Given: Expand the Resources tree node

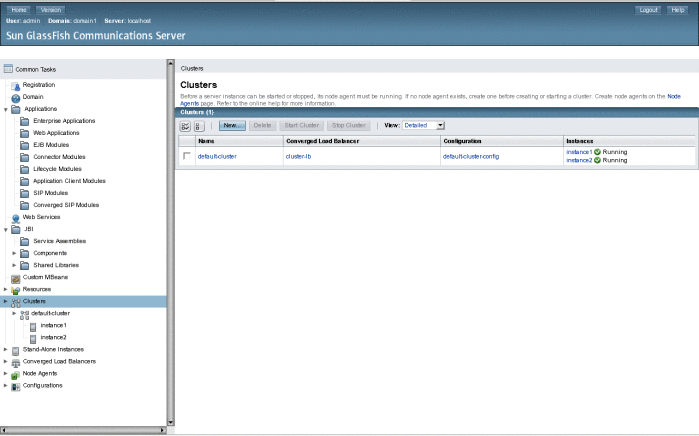Looking at the screenshot, I should pyautogui.click(x=6, y=289).
